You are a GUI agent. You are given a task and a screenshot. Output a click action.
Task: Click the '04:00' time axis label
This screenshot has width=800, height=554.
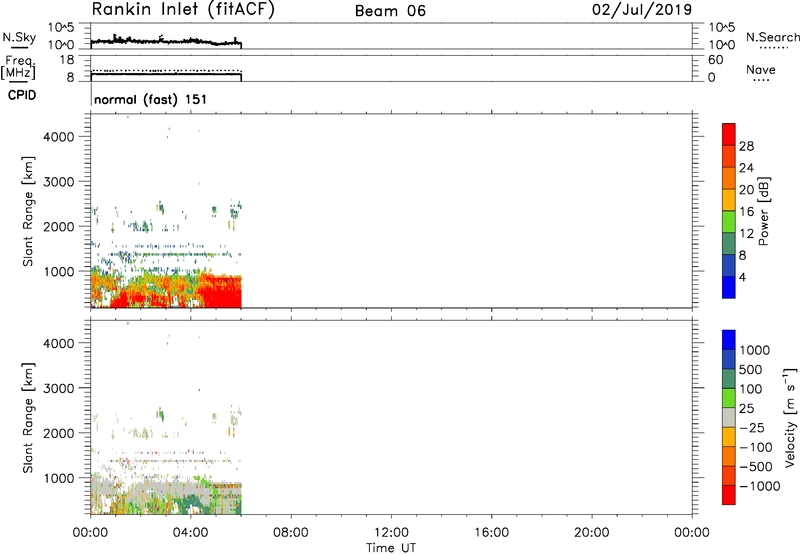191,533
